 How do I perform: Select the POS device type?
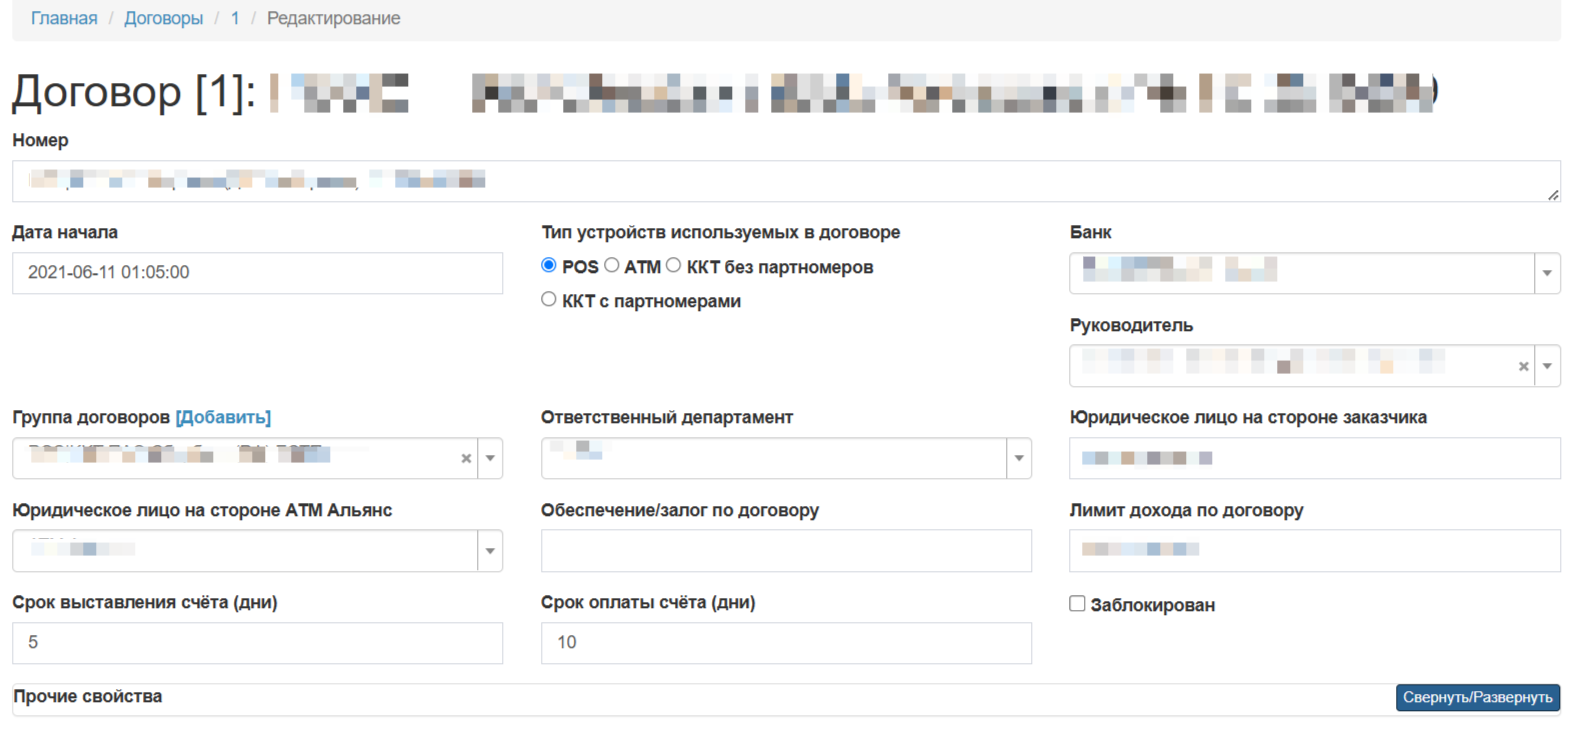[549, 266]
